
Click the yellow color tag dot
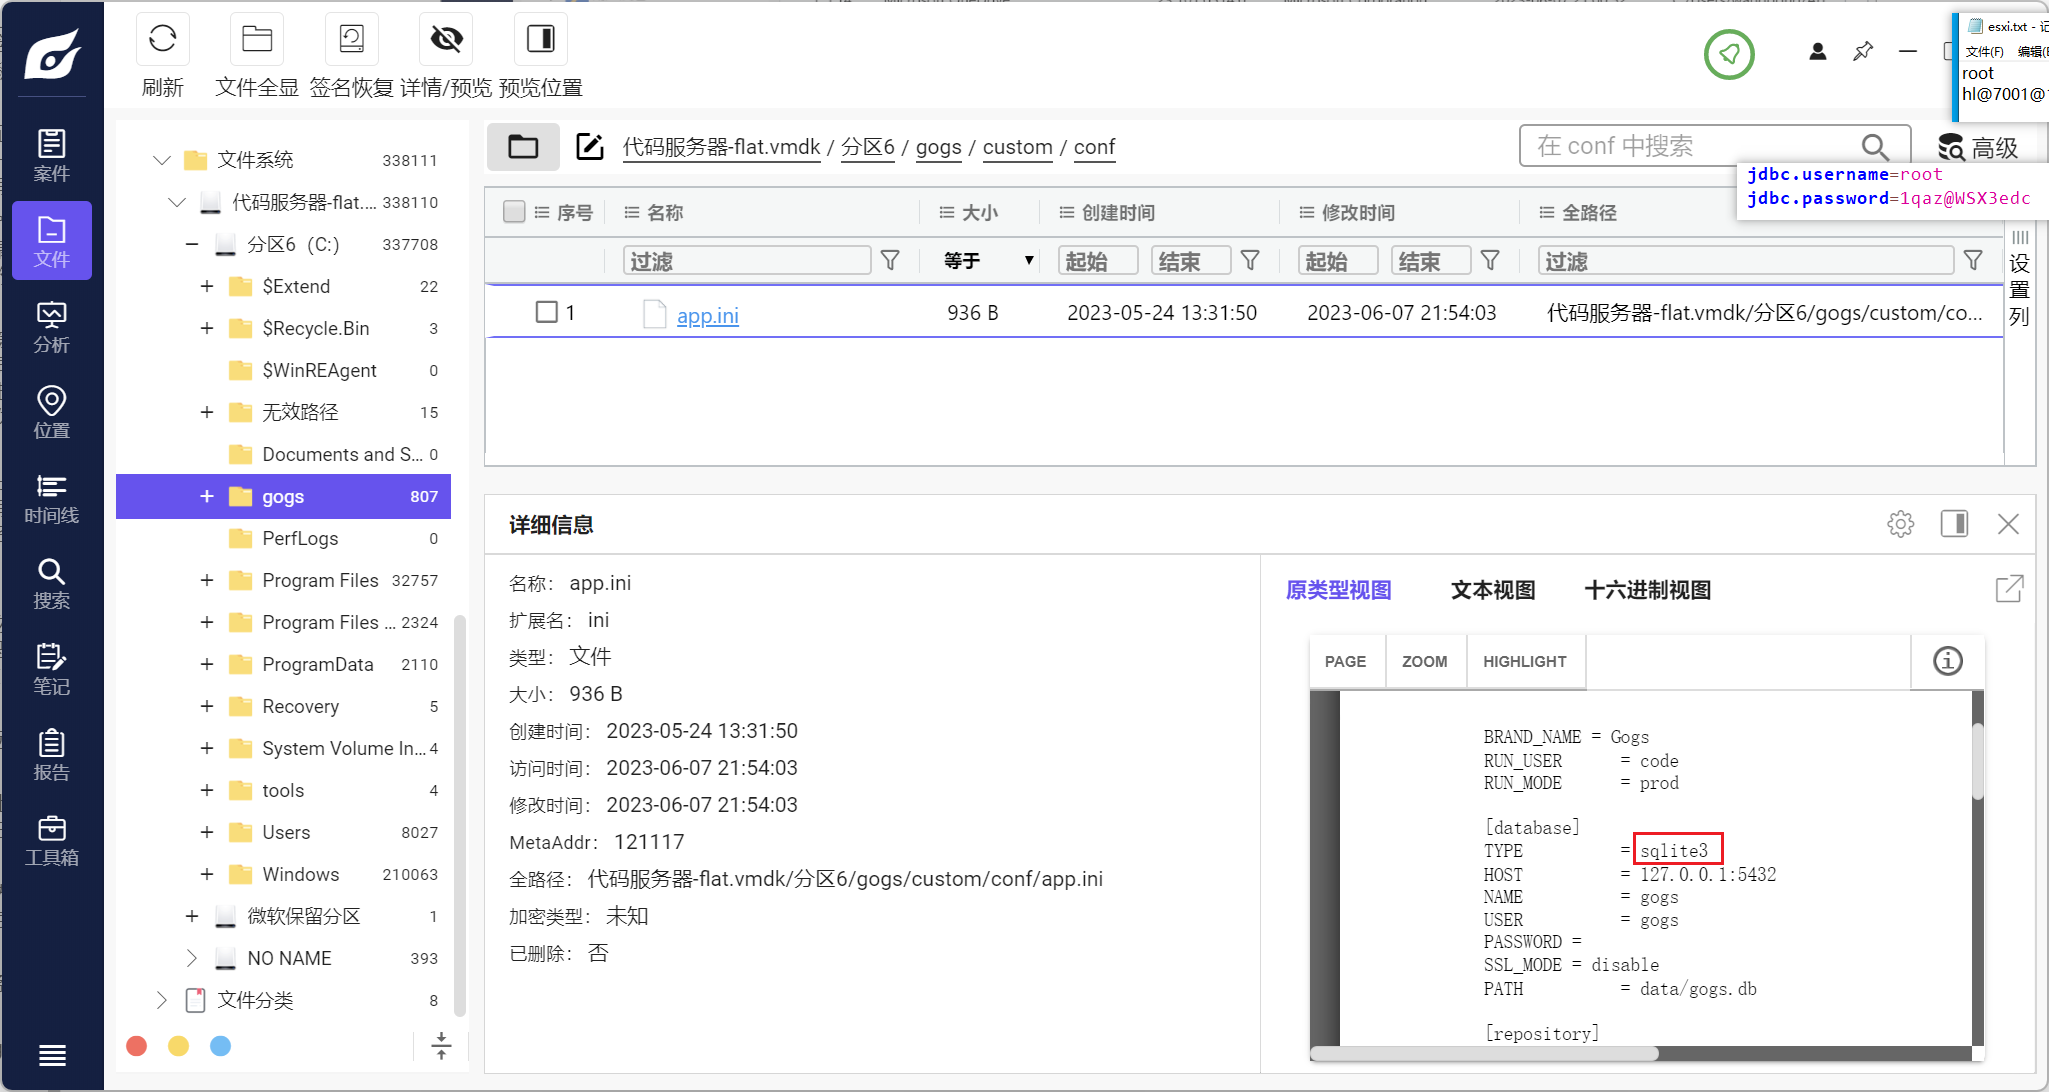(179, 1046)
